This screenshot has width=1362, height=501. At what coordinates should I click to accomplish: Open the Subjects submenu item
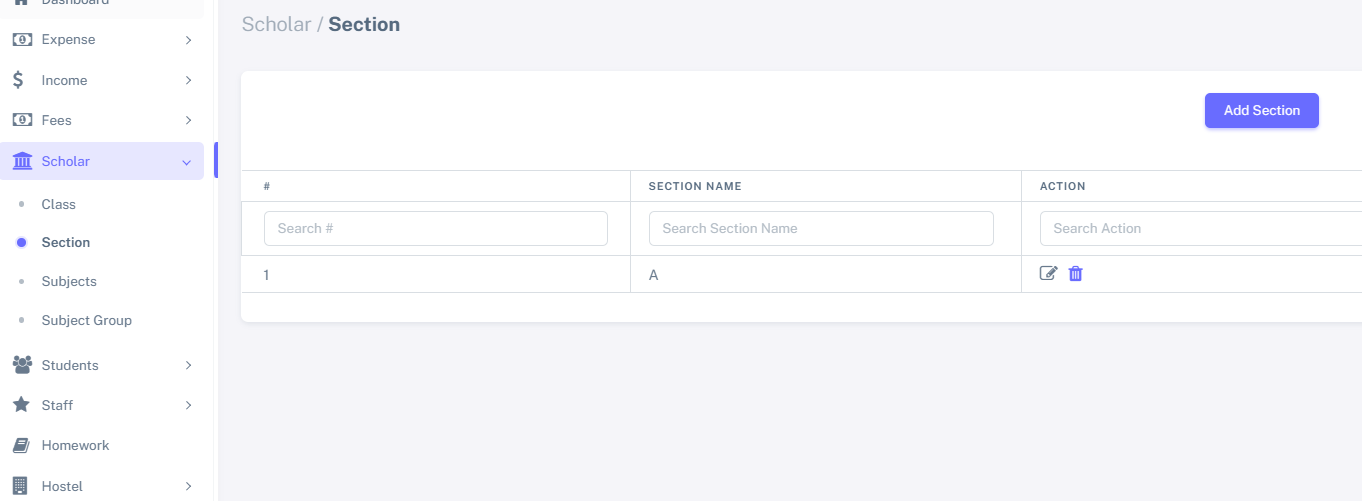click(69, 281)
